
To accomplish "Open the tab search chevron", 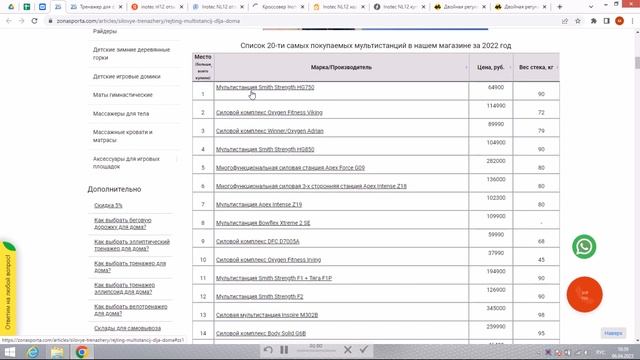I will [591, 7].
